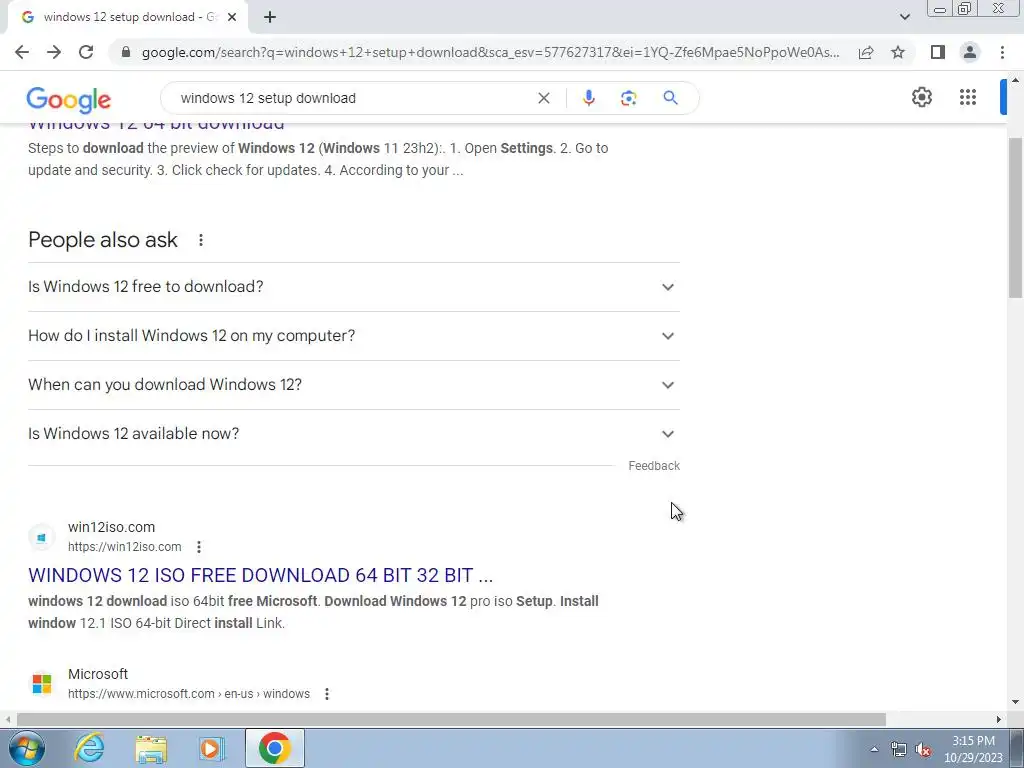Send Feedback on People also ask
The height and width of the screenshot is (768, 1024).
click(654, 466)
